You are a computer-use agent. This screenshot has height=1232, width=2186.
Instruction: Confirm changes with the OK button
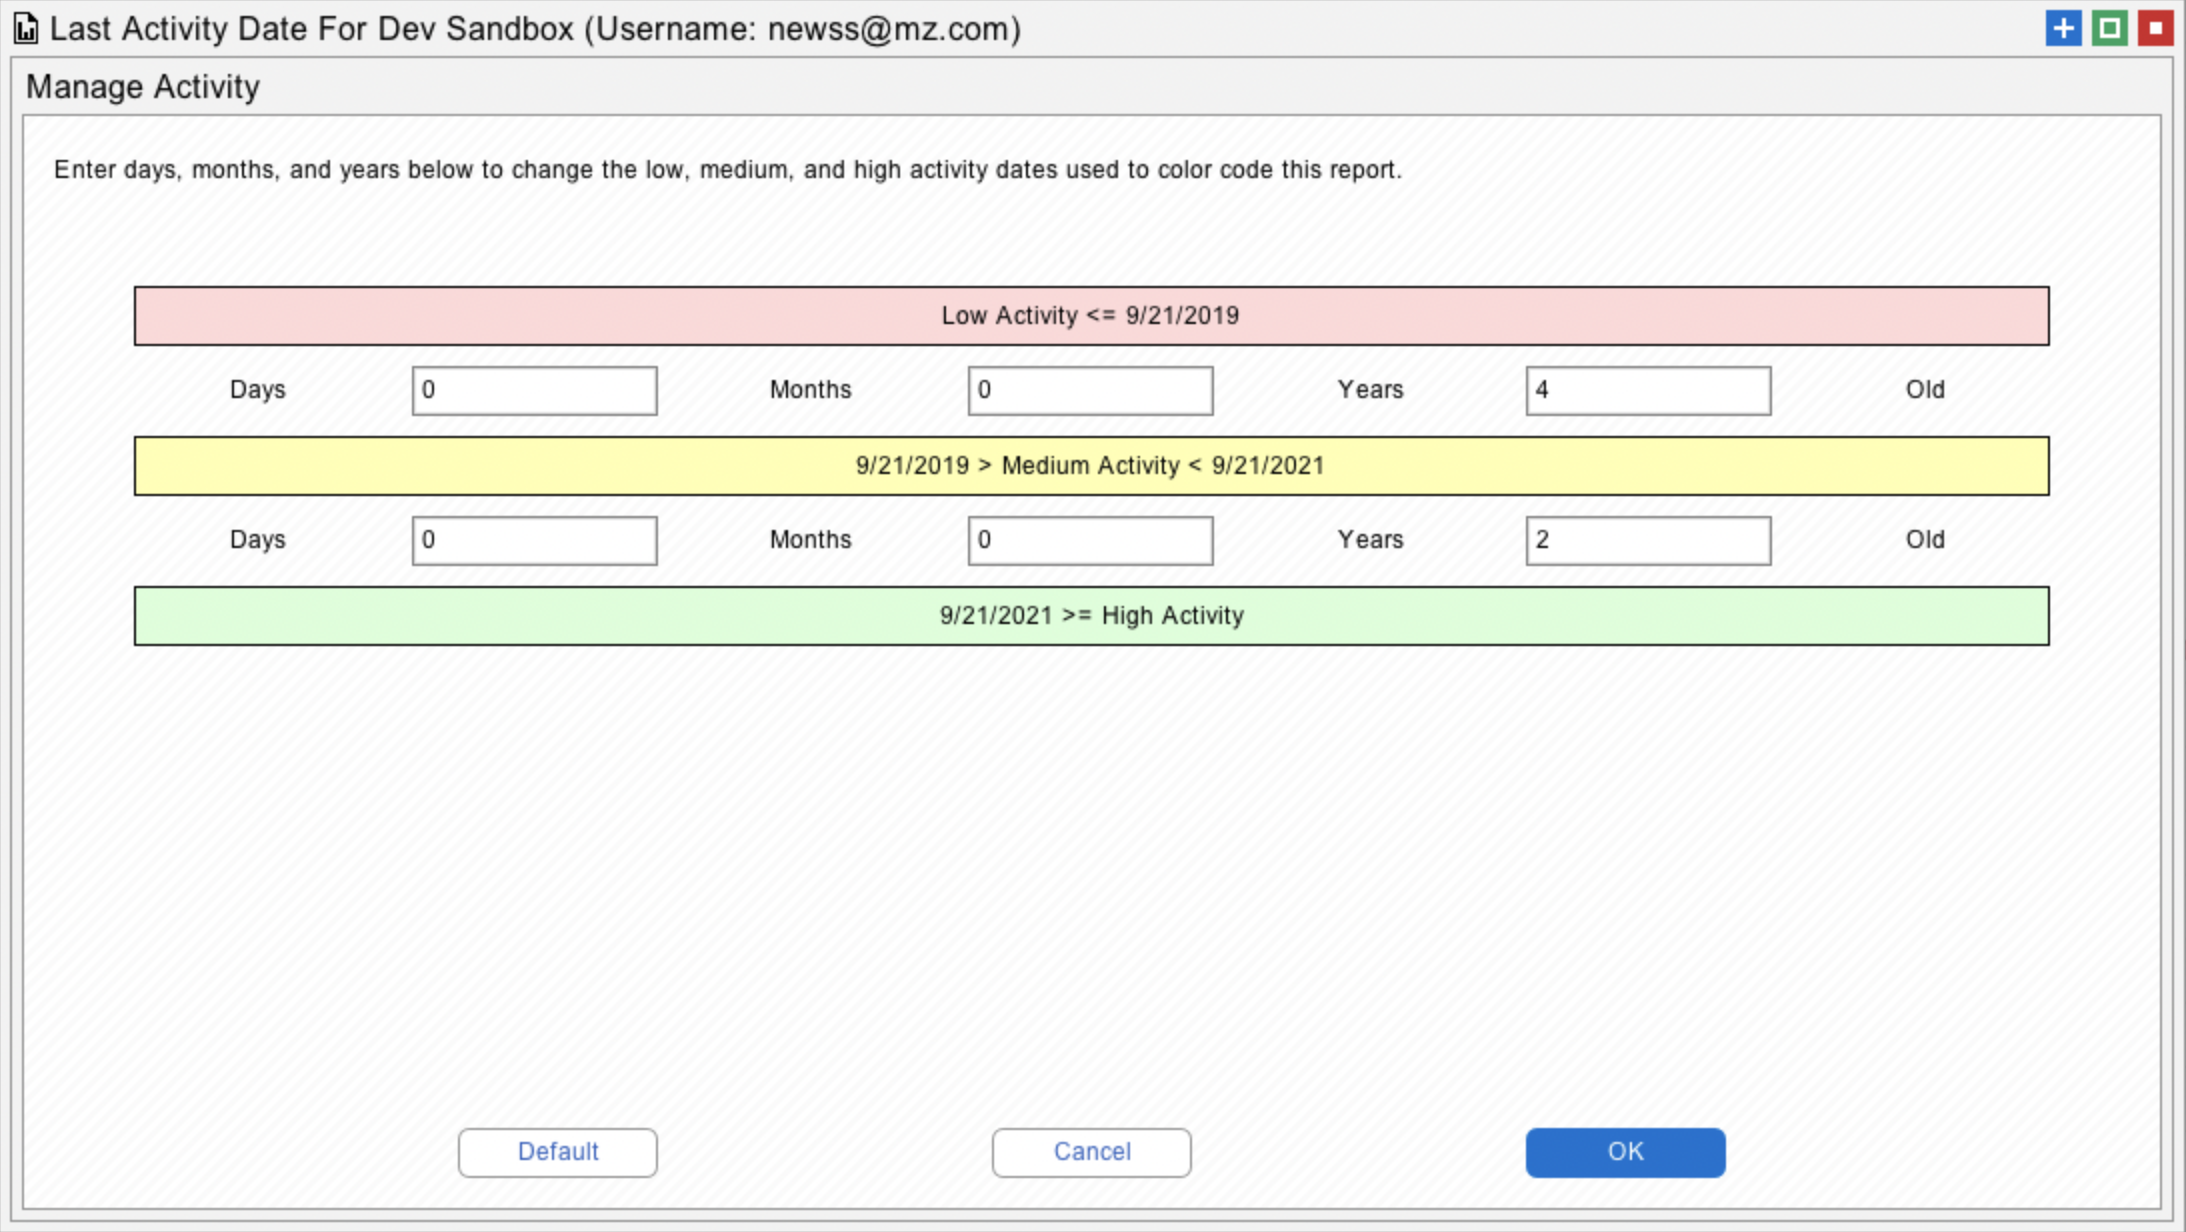pyautogui.click(x=1624, y=1152)
